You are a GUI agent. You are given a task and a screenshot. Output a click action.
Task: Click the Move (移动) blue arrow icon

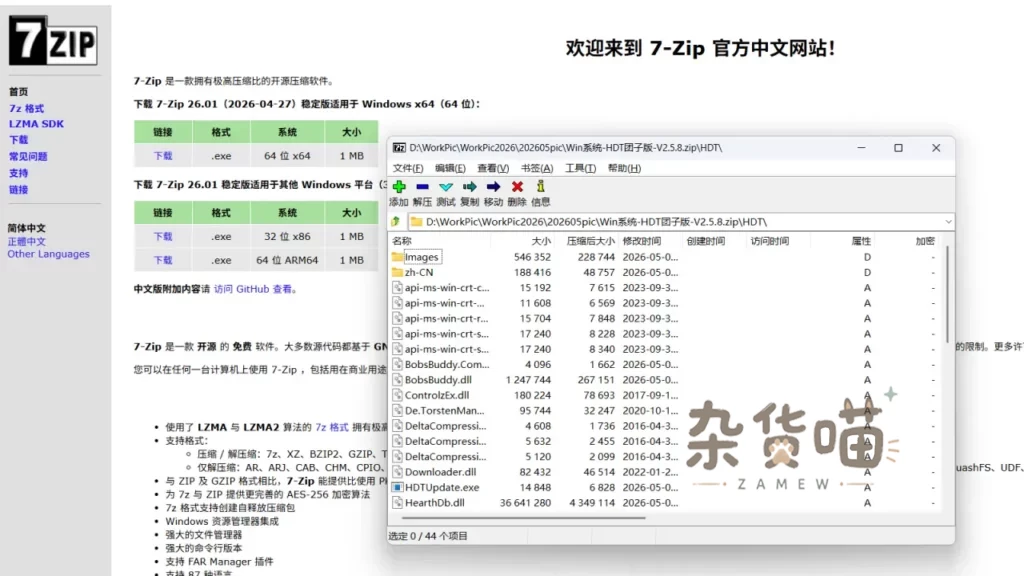(493, 187)
